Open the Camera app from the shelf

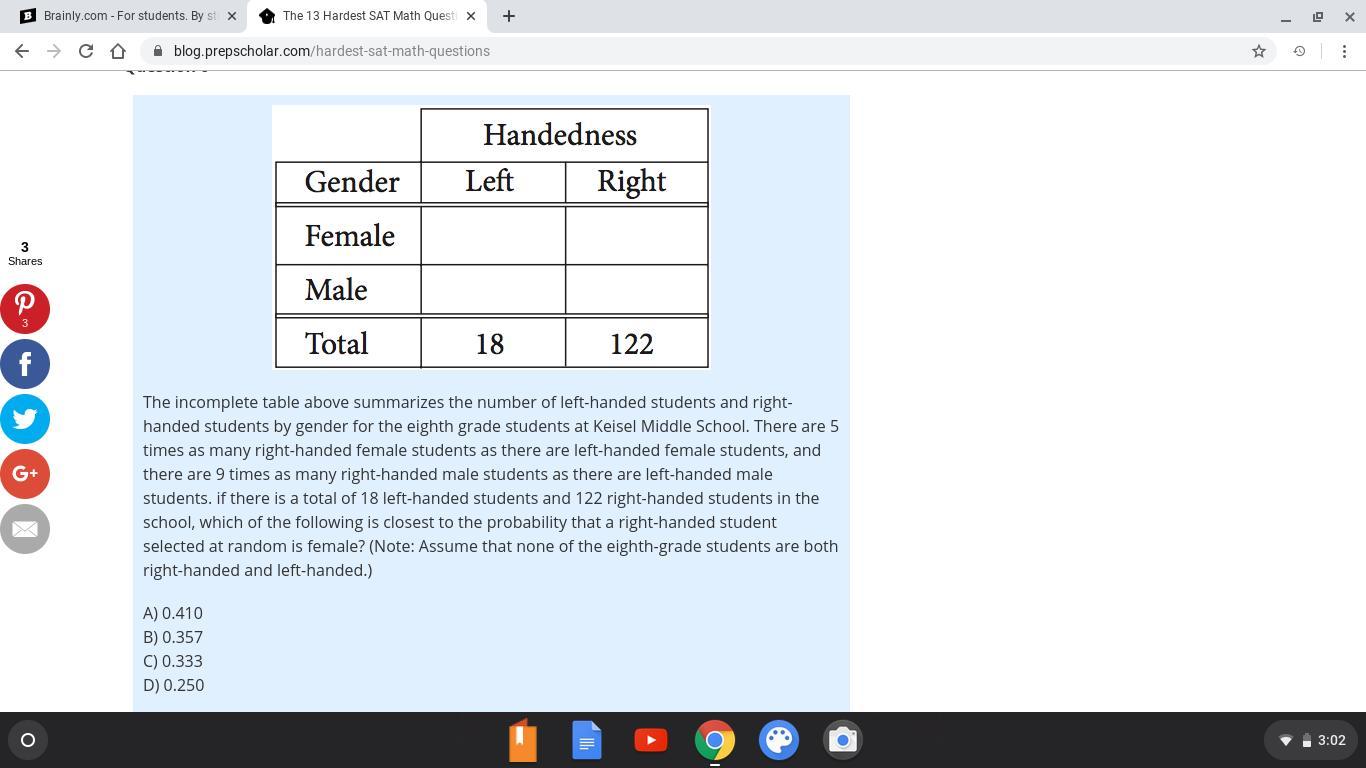(x=843, y=740)
